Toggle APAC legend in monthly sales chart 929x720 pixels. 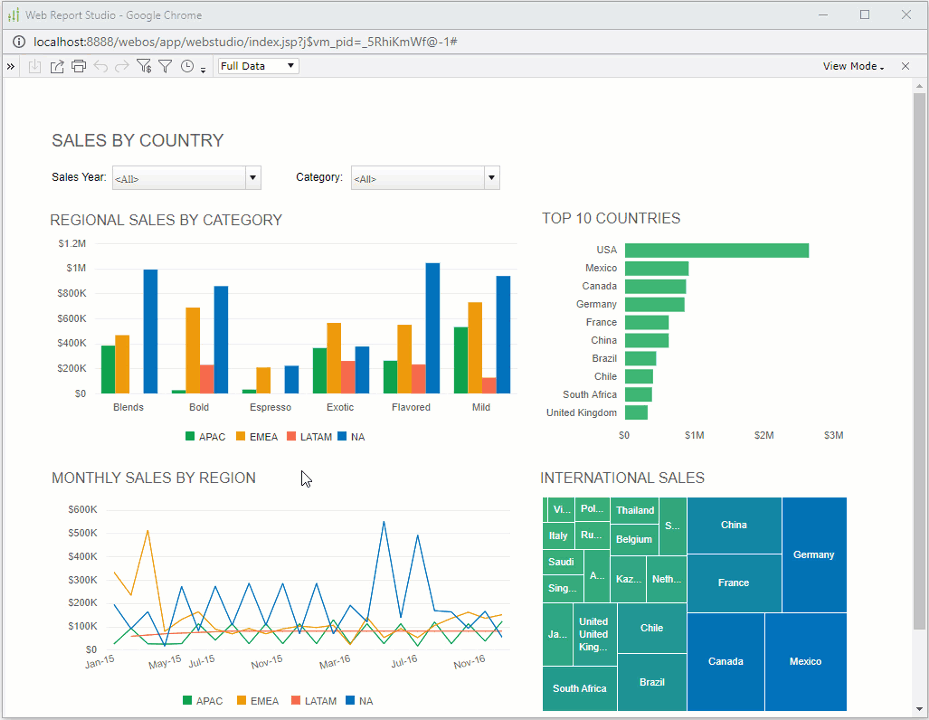[x=203, y=701]
